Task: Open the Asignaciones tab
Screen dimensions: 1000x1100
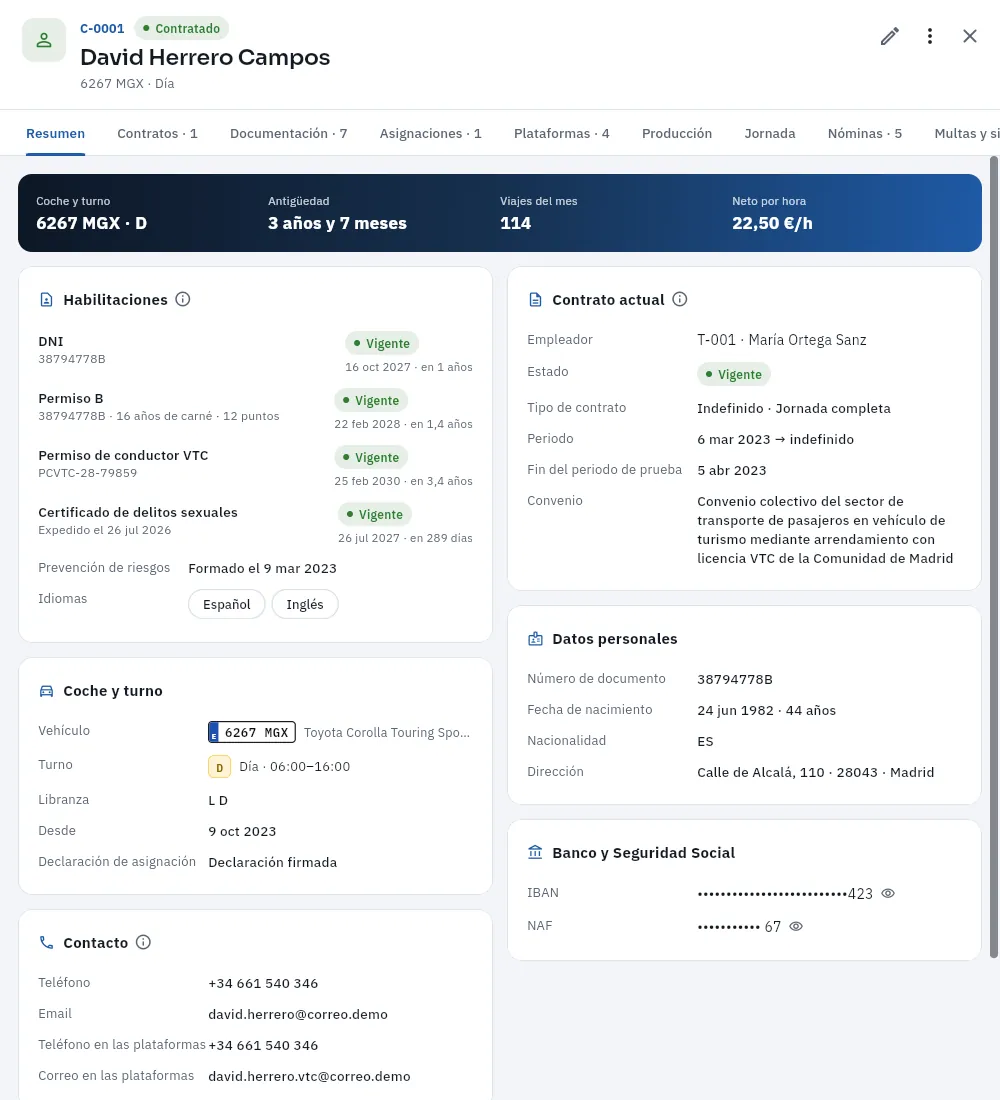Action: [x=430, y=133]
